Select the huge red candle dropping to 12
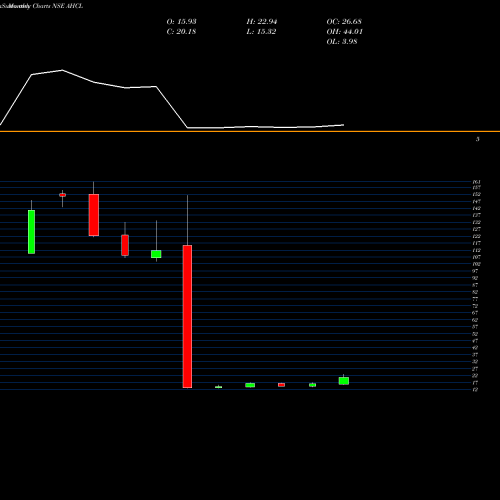500x500 pixels. (187, 316)
